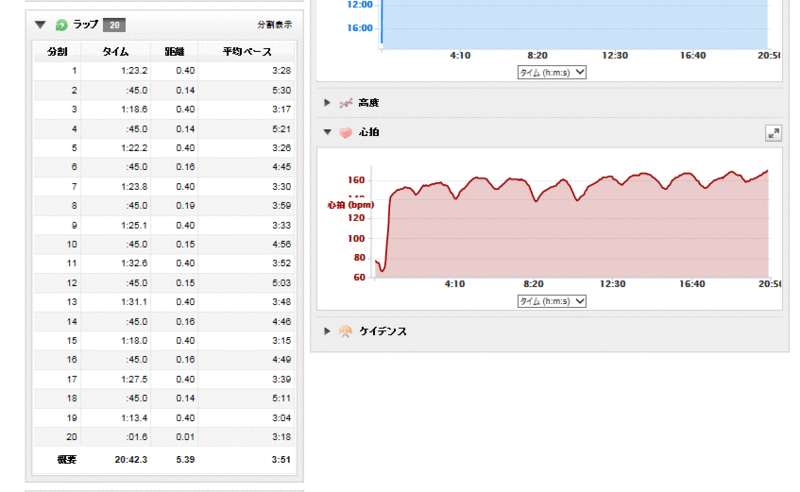Viewport: 800px width, 492px height.
Task: Collapse the 心拍 section arrow
Action: pyautogui.click(x=327, y=132)
